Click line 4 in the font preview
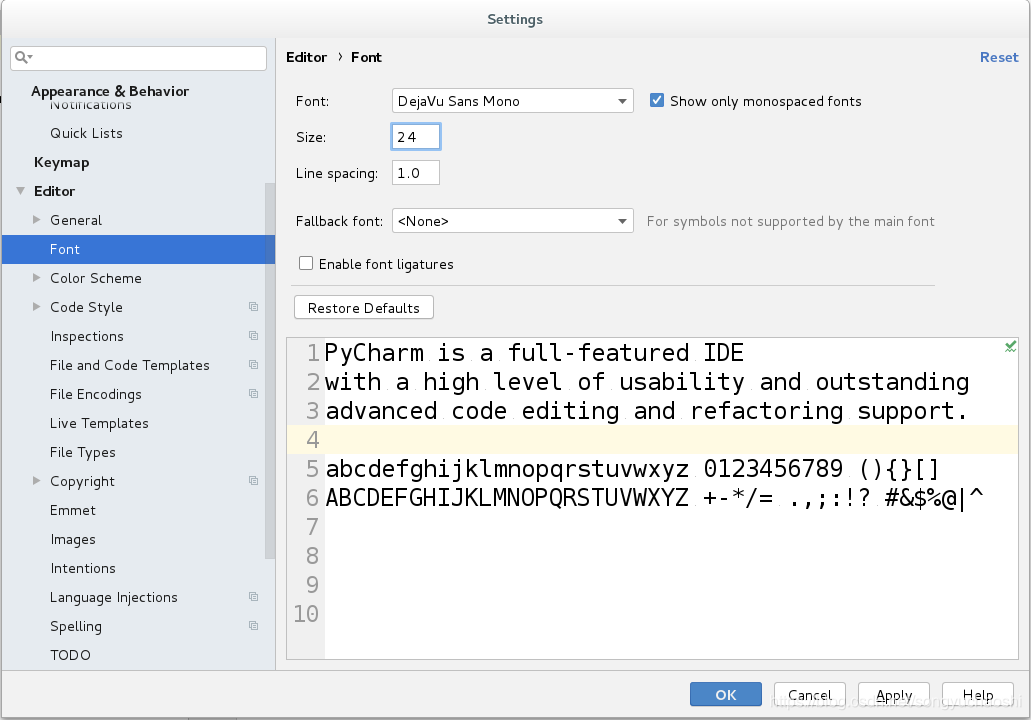 (652, 439)
